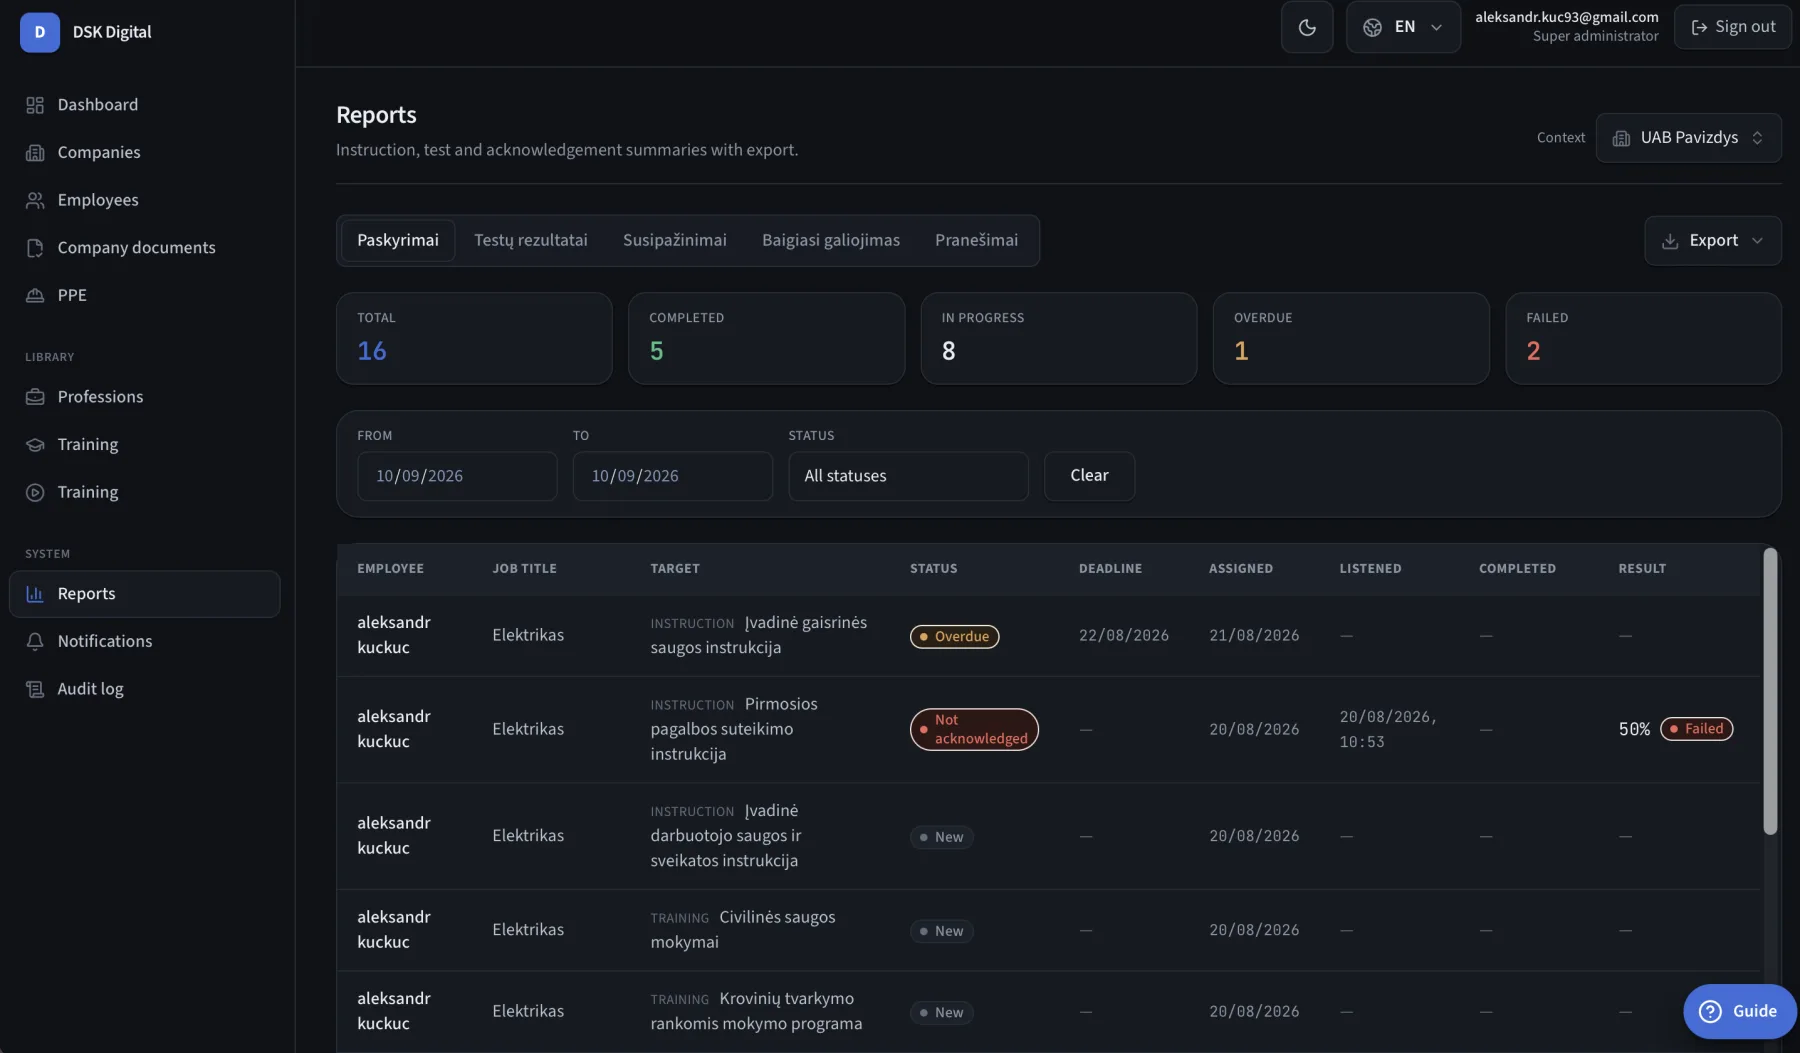Open the Baigiasi galiojimas tab
This screenshot has width=1800, height=1053.
point(831,241)
